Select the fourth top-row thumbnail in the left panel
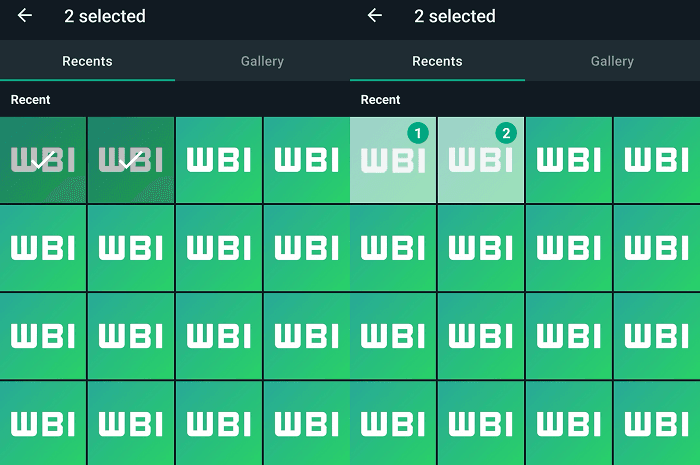Screen dimensions: 700x465 306,160
